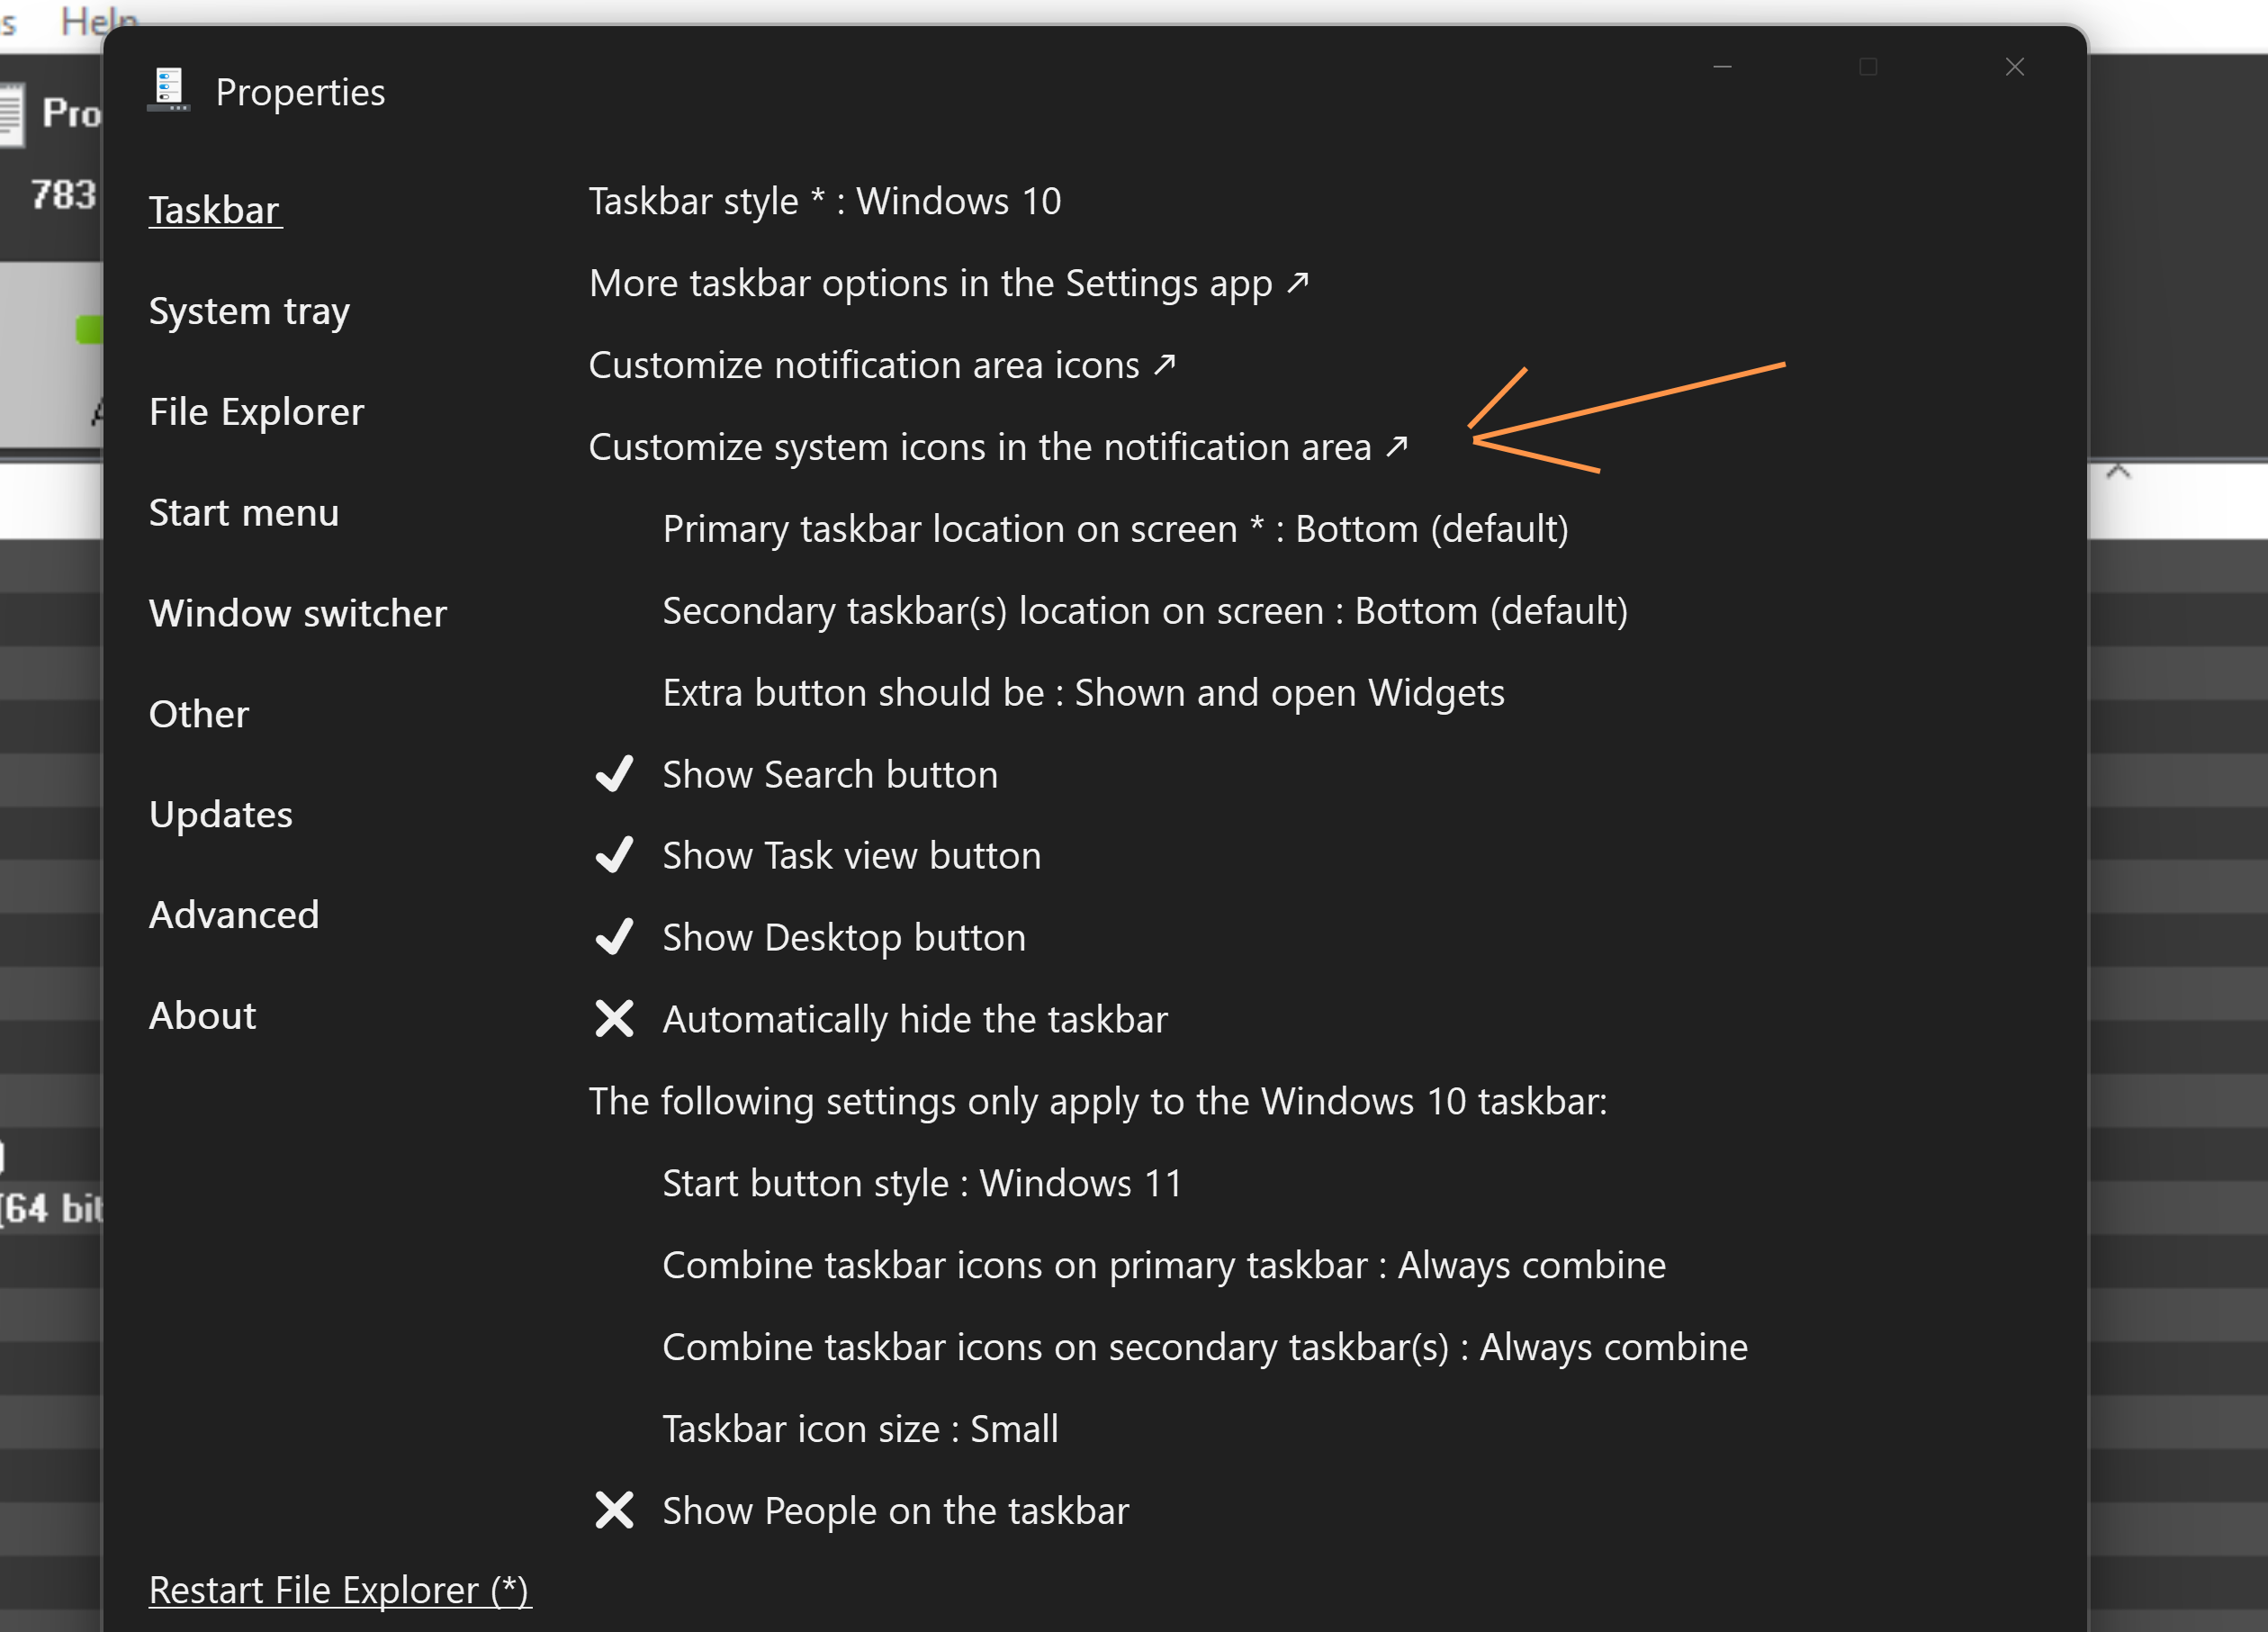
Task: Click 'Restart File Explorer'
Action: pos(340,1590)
